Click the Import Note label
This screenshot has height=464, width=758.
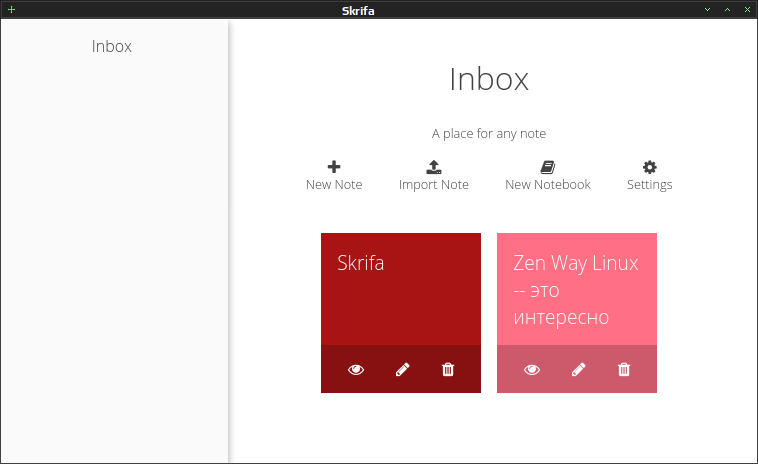(x=434, y=185)
